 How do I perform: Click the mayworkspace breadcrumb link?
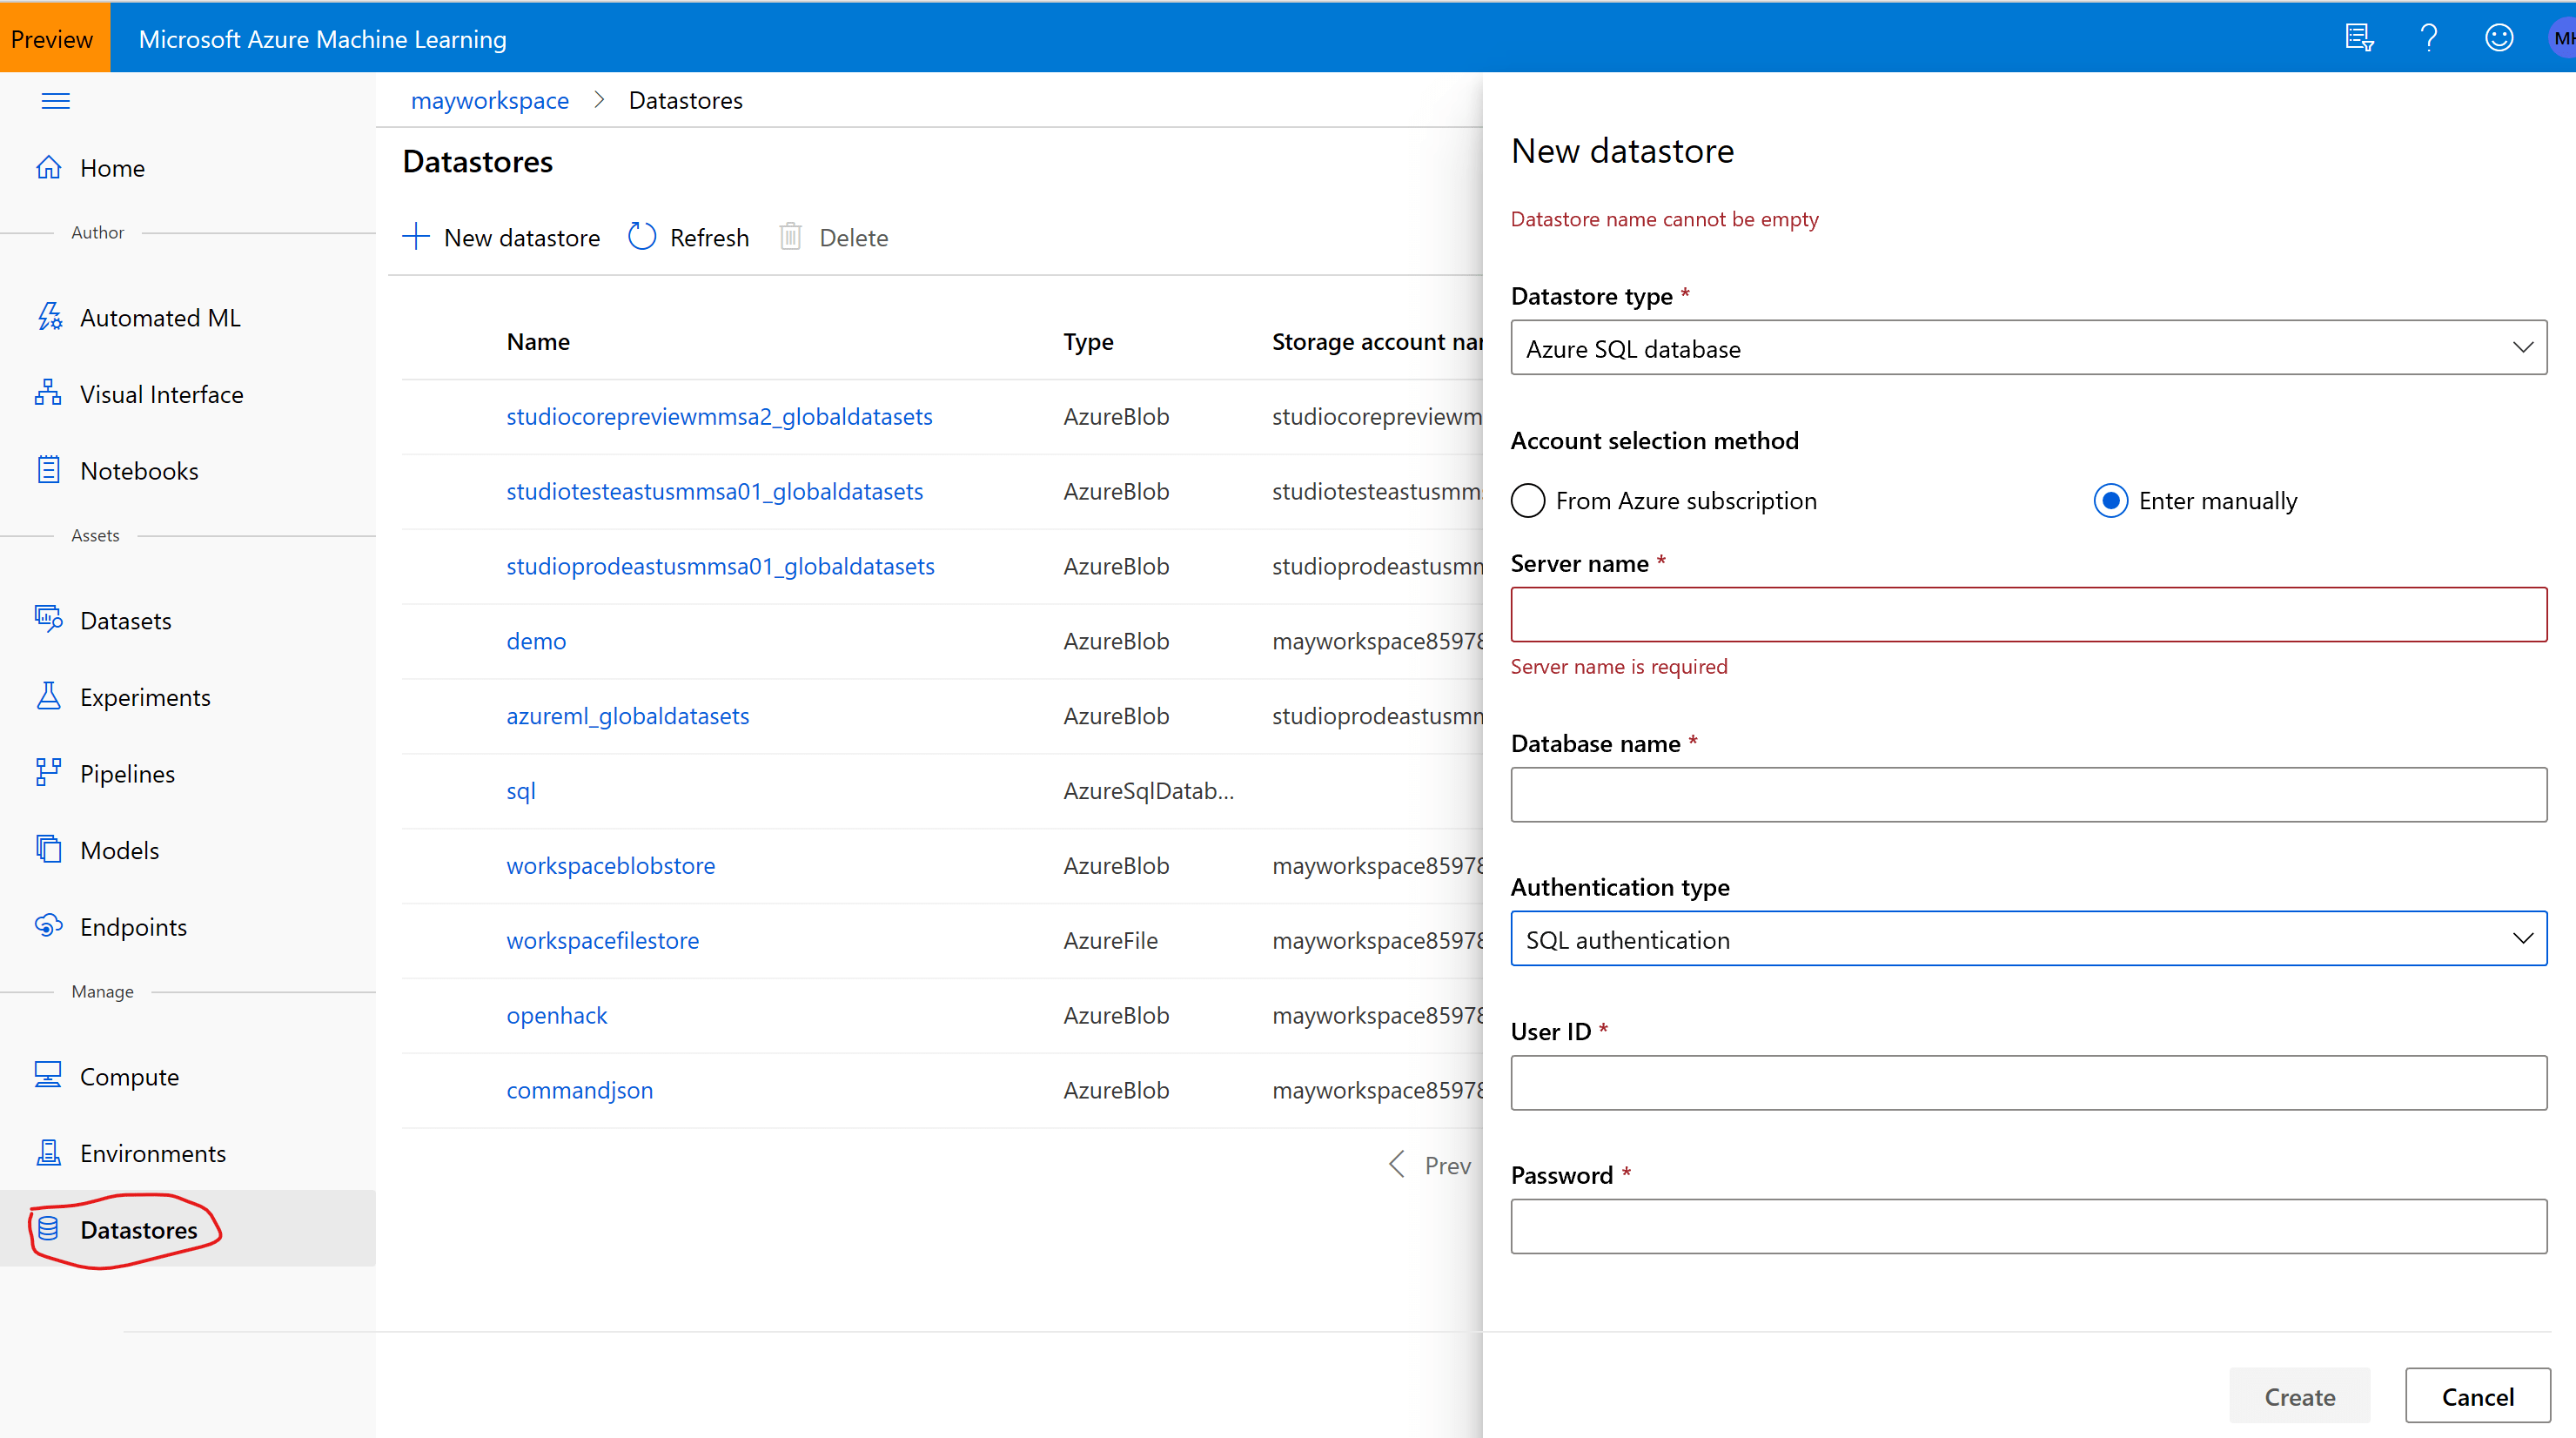[489, 100]
